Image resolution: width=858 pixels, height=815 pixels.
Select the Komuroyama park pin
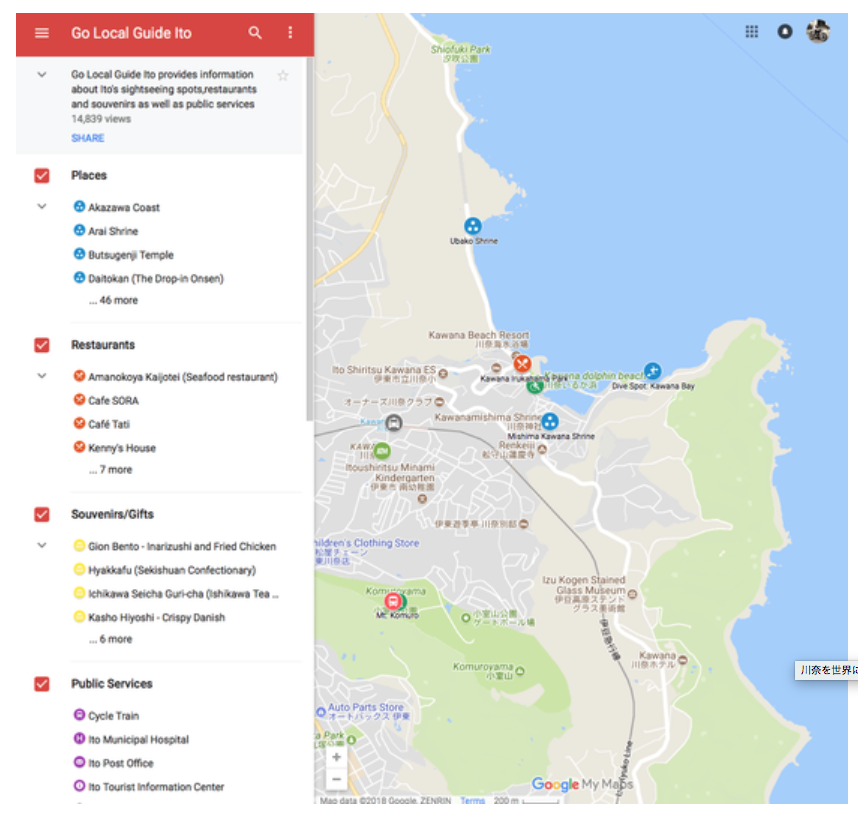(x=520, y=671)
